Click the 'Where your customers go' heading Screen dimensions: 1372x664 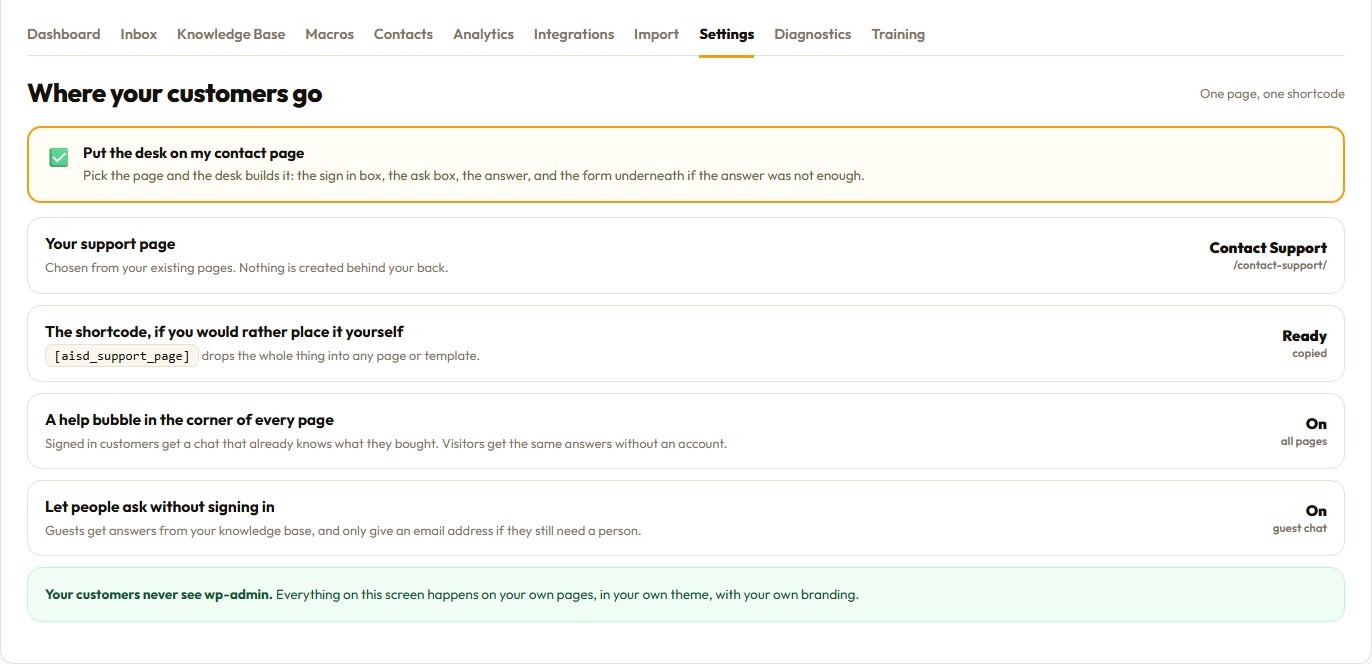pyautogui.click(x=175, y=94)
